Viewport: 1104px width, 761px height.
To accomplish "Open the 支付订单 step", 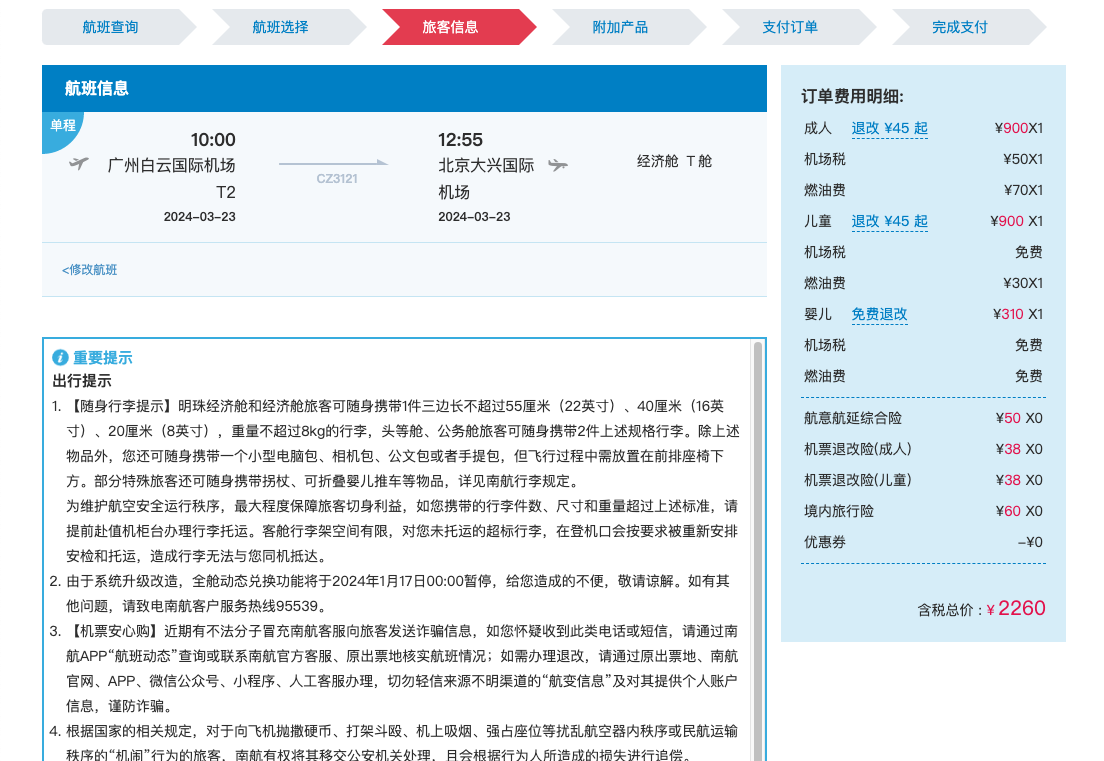I will click(790, 27).
